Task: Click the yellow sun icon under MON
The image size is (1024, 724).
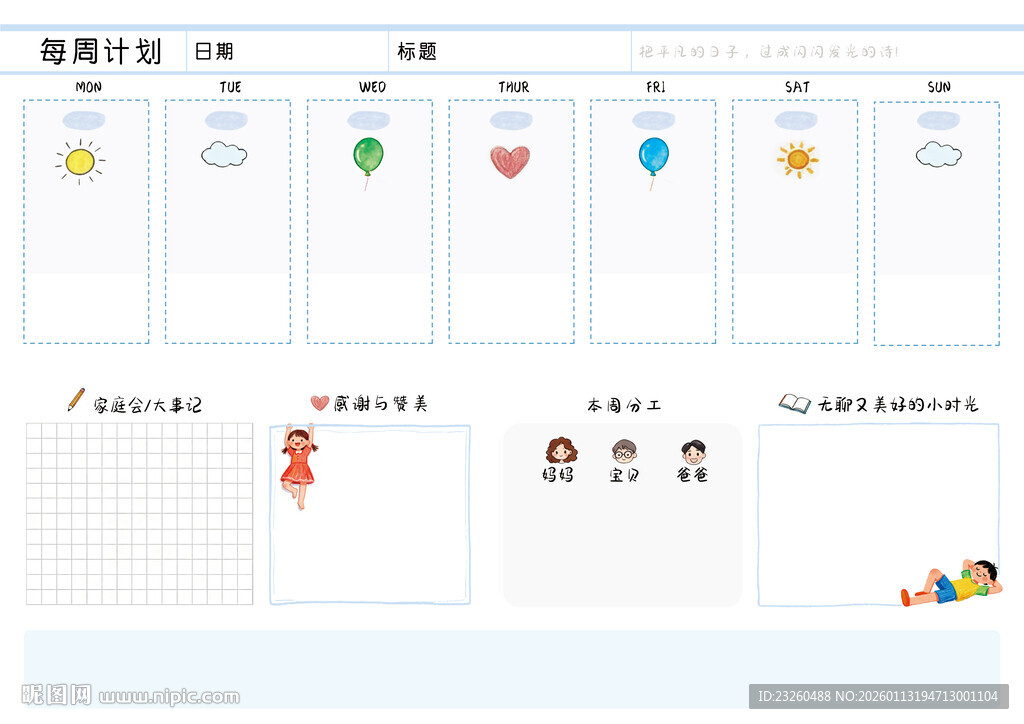Action: [80, 161]
